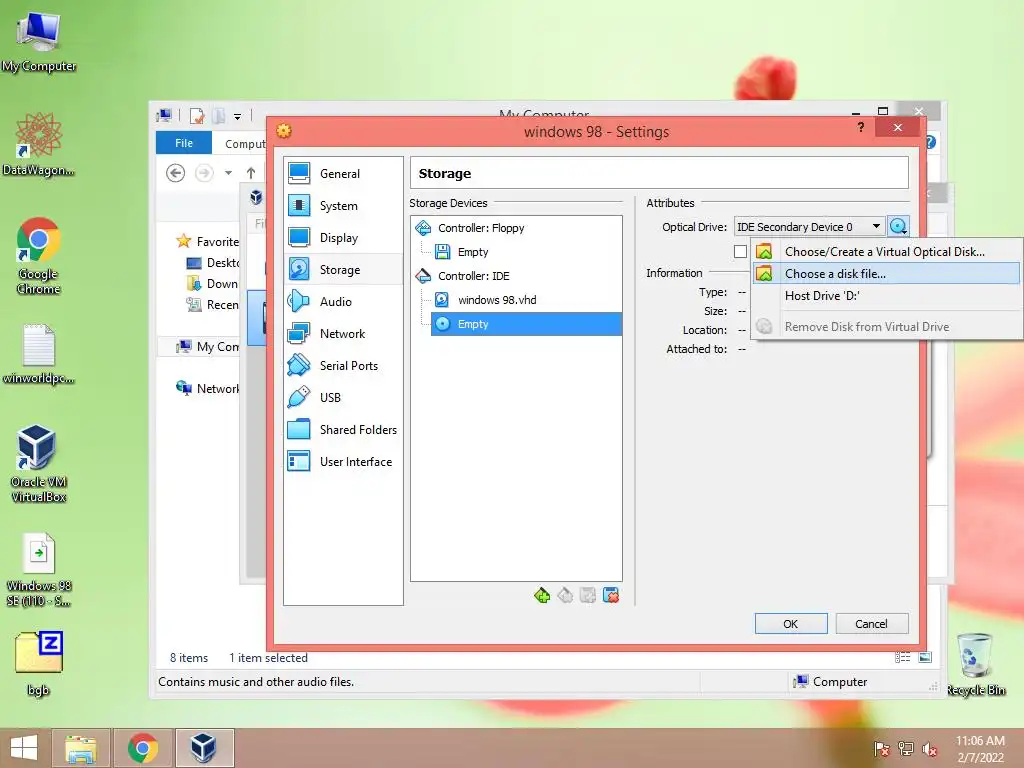Select the highlighted Empty optical drive entry

tap(526, 324)
